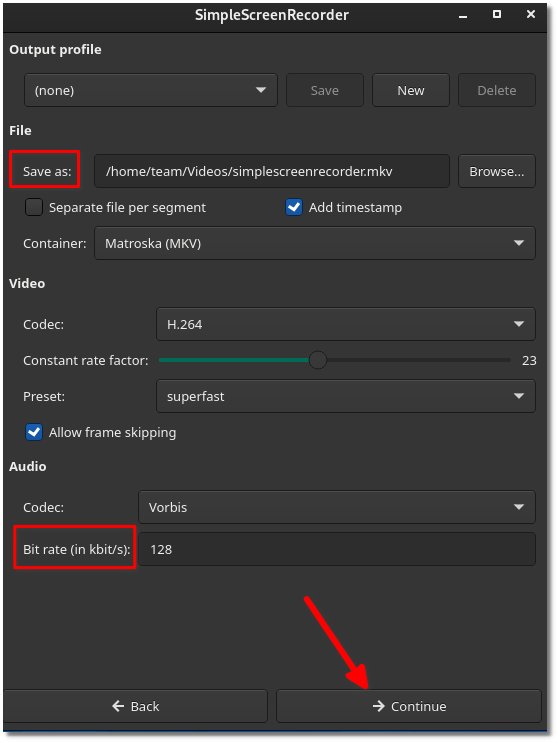Open the Browse file dialog

pos(496,171)
